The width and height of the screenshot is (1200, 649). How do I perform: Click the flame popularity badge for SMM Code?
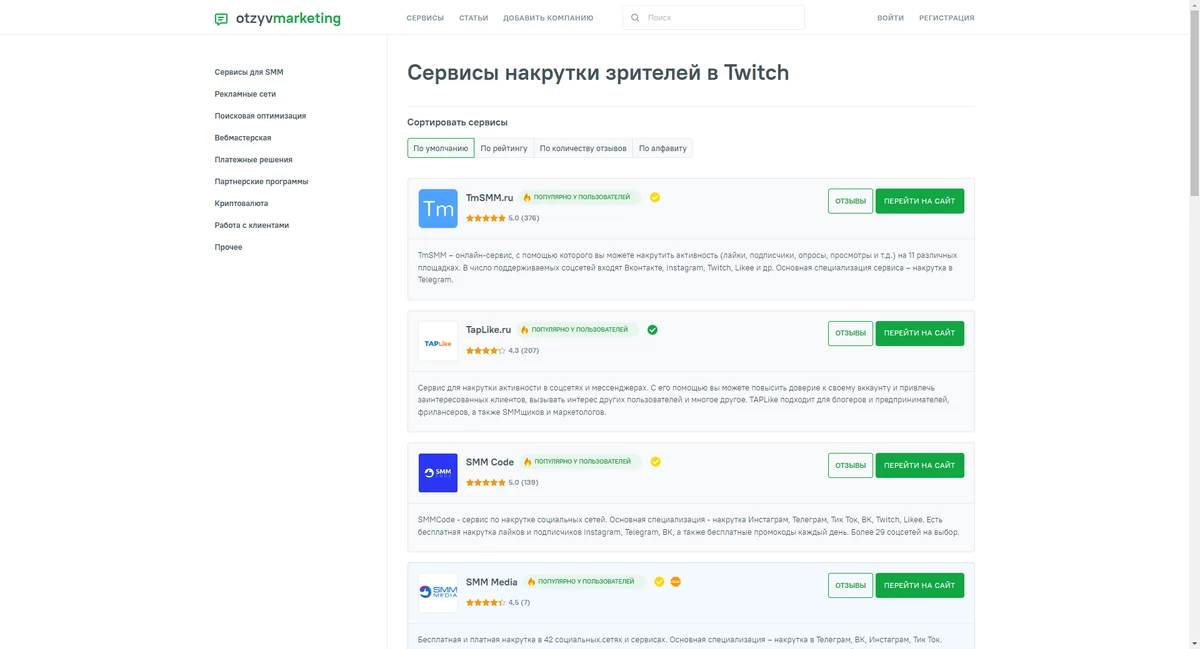click(580, 462)
